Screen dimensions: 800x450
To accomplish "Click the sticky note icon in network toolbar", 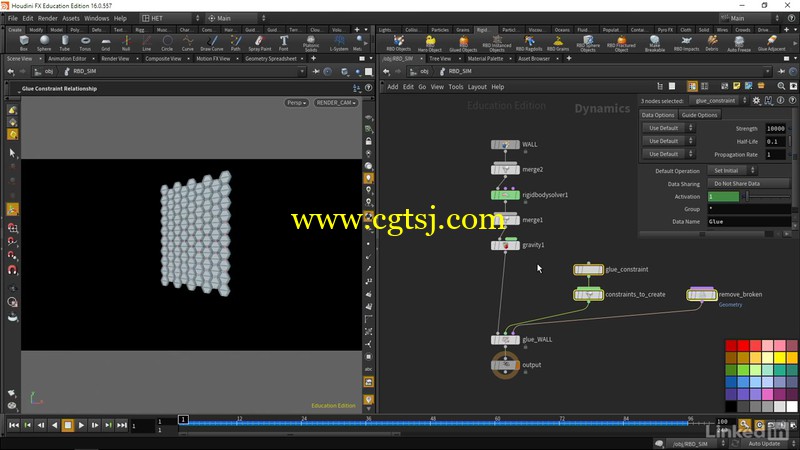I will tap(736, 86).
